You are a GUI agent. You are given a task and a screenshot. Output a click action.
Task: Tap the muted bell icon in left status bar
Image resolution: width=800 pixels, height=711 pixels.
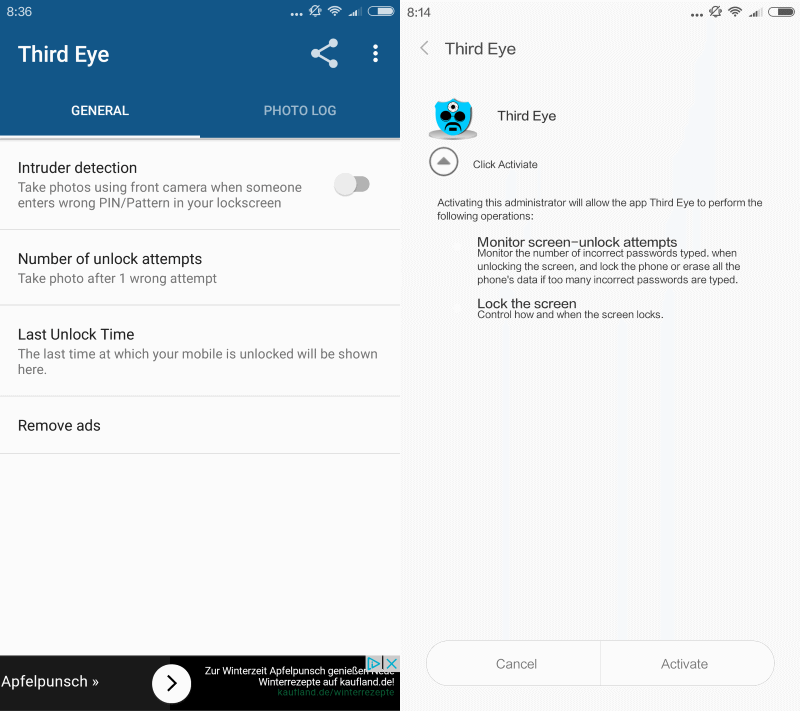point(315,11)
